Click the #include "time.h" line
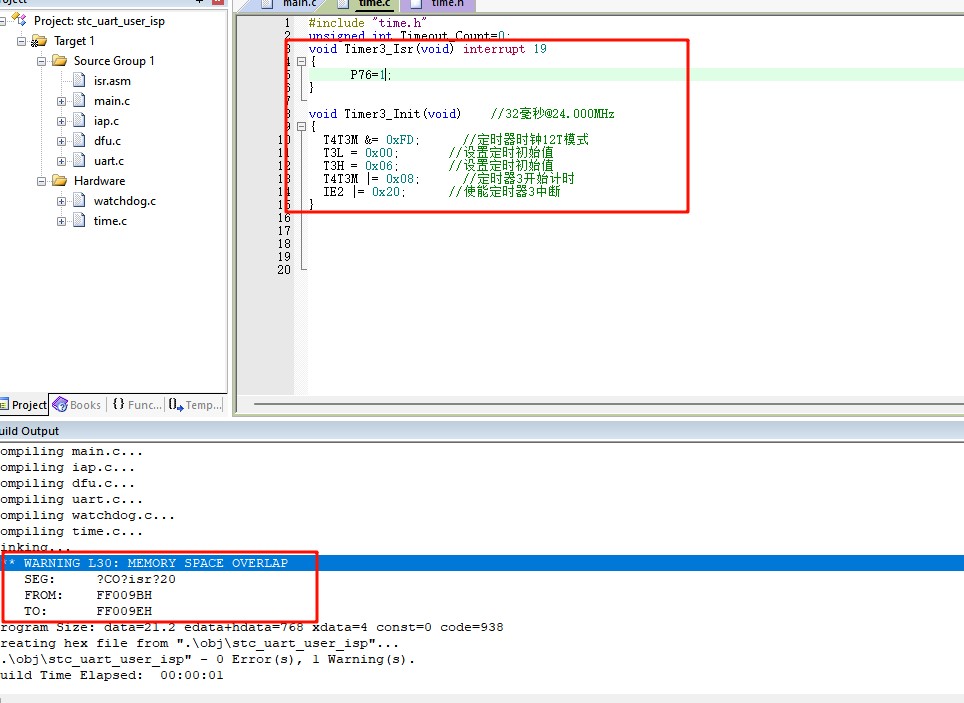 [367, 23]
